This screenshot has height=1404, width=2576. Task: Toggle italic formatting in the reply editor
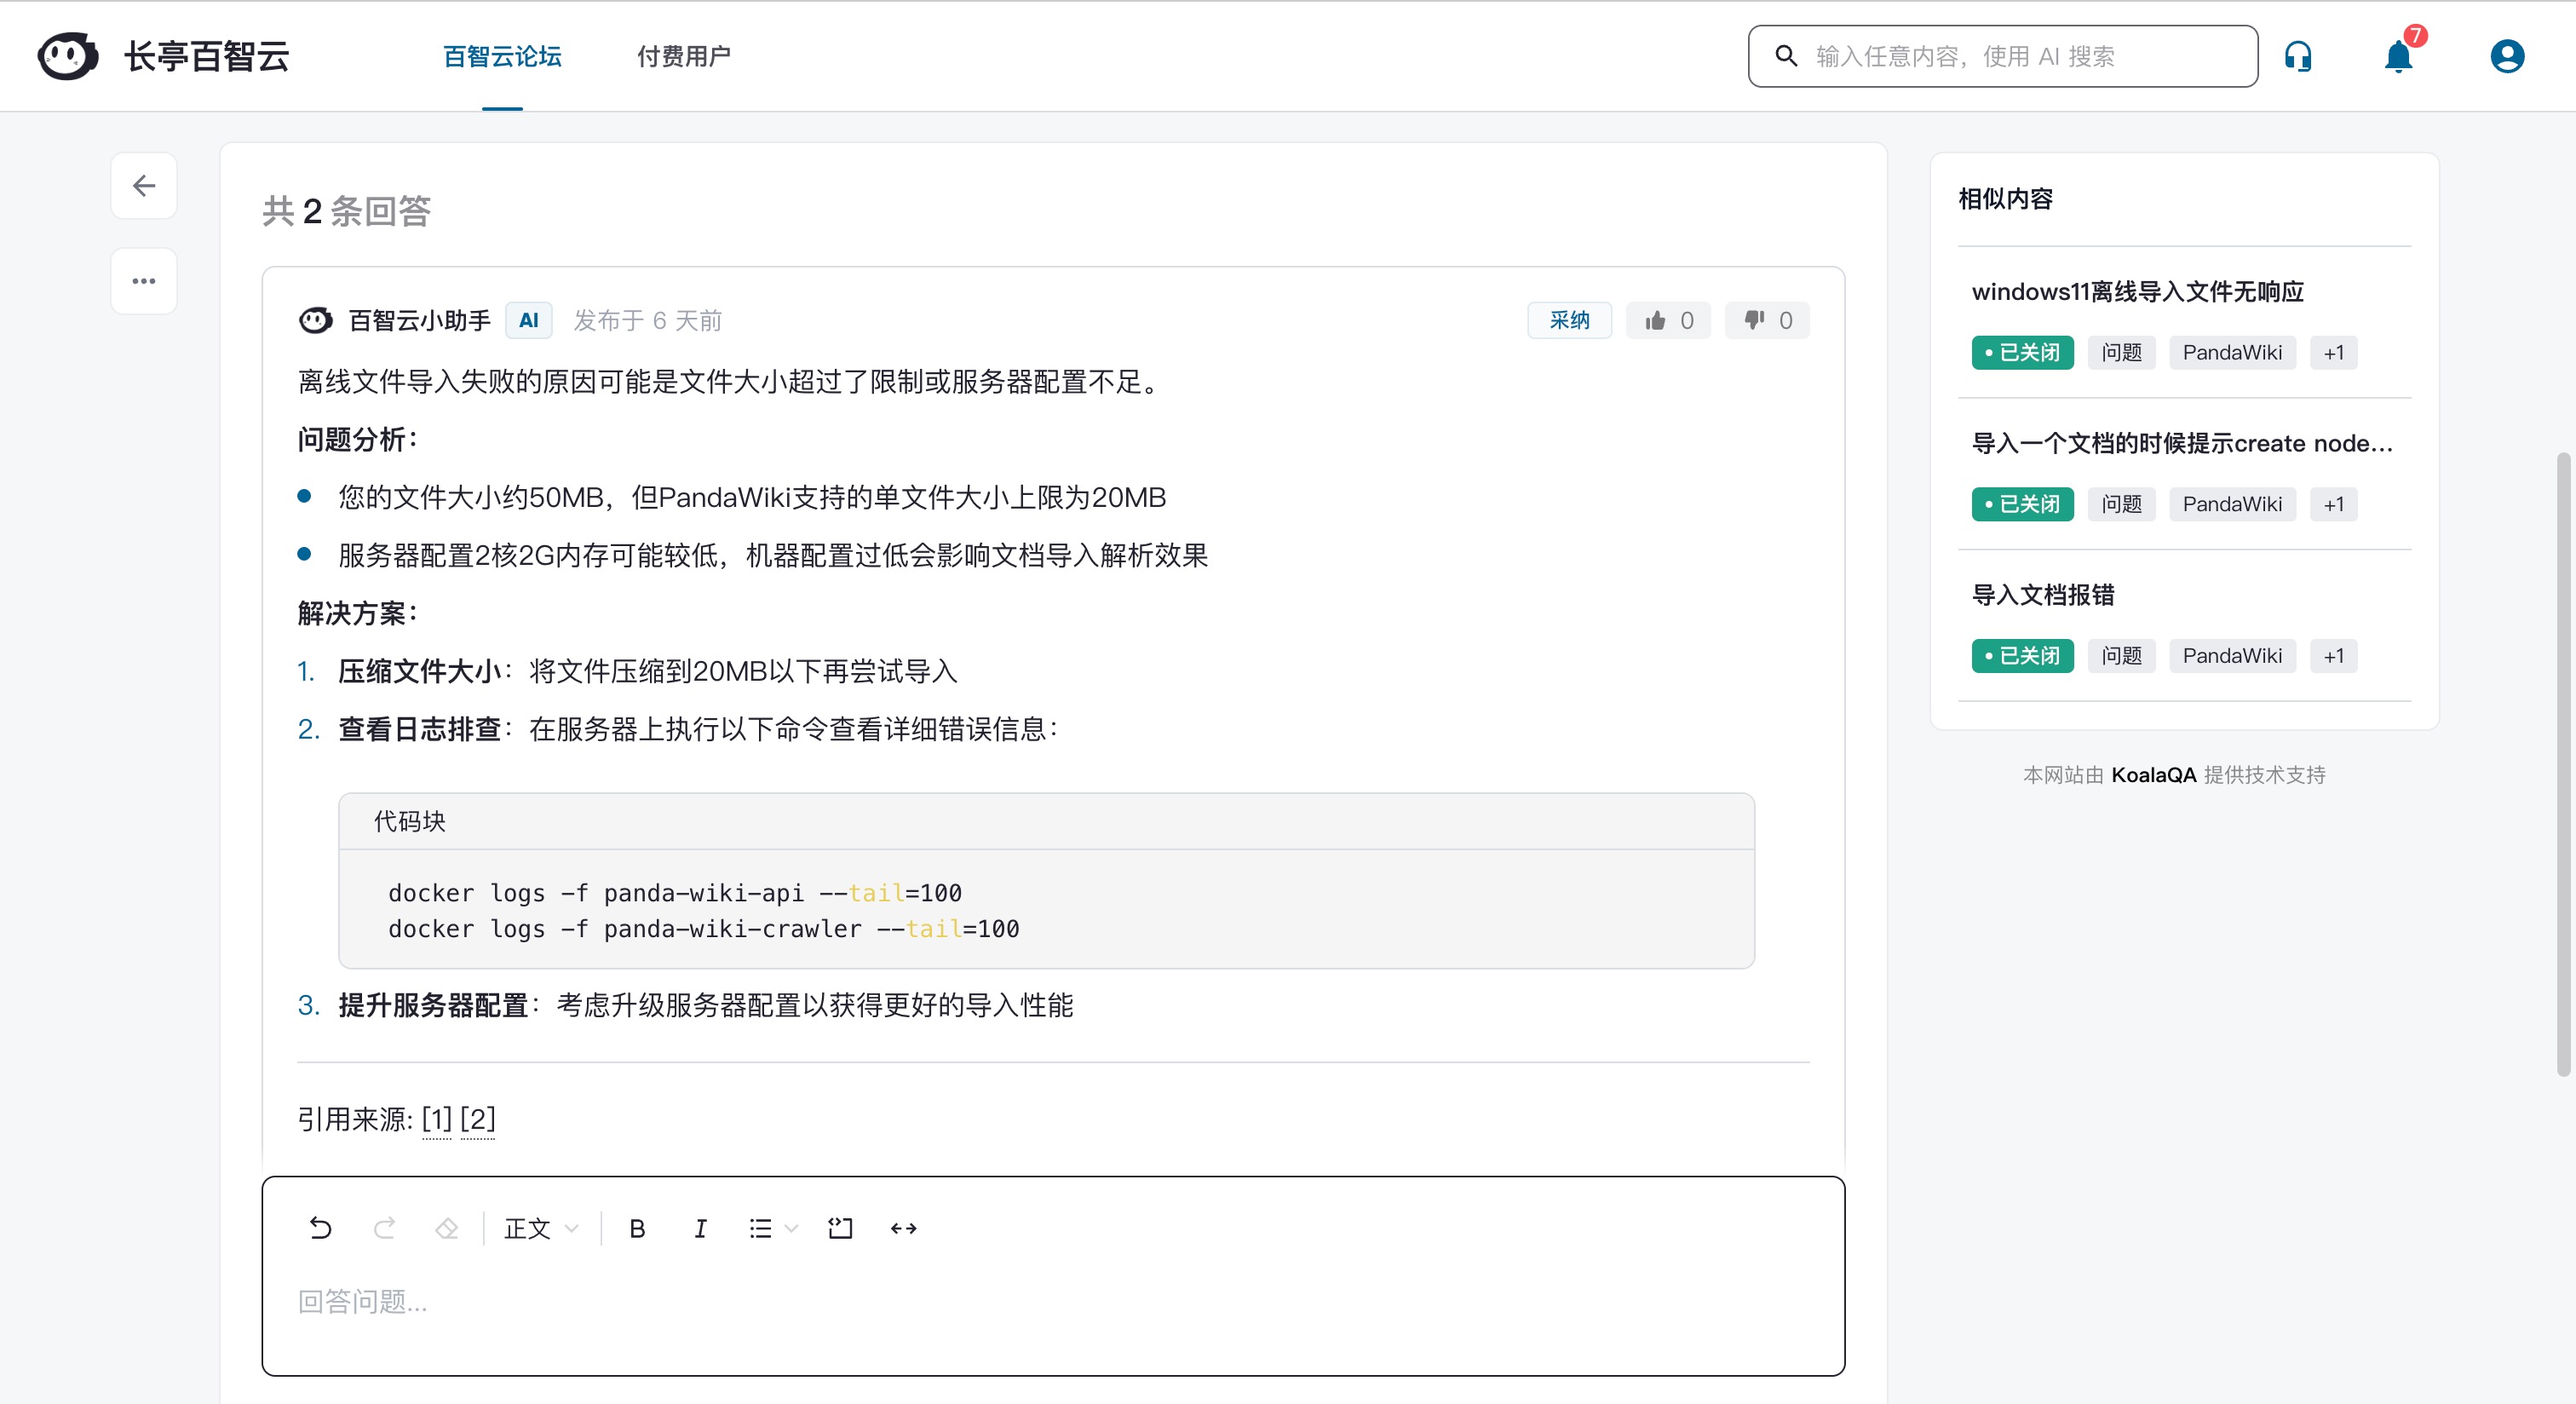coord(700,1228)
